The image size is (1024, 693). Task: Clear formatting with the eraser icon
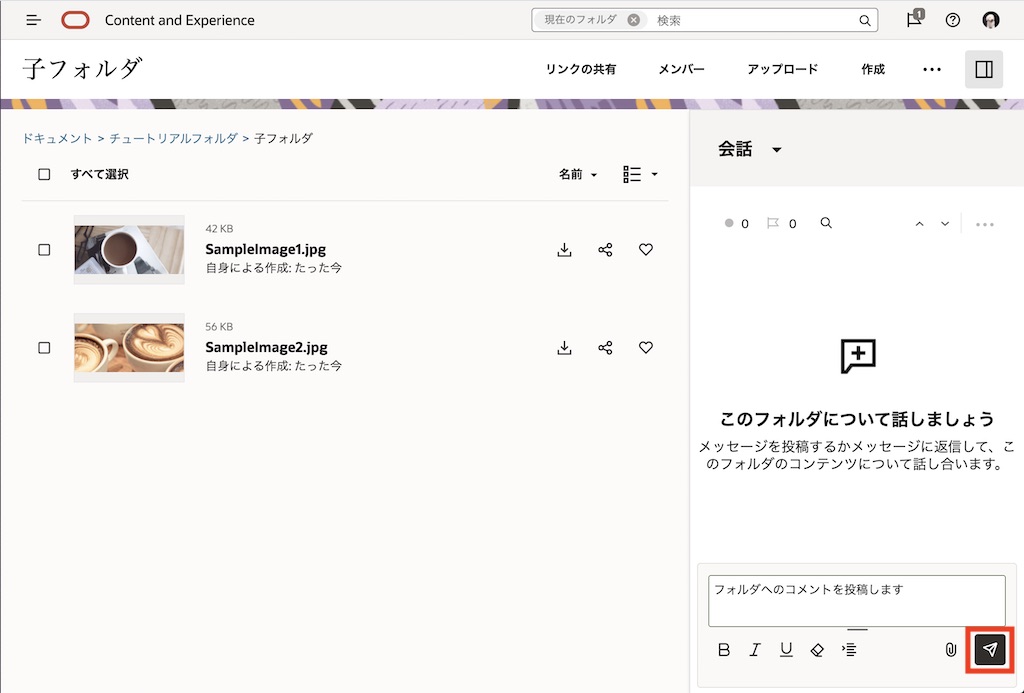[x=817, y=649]
